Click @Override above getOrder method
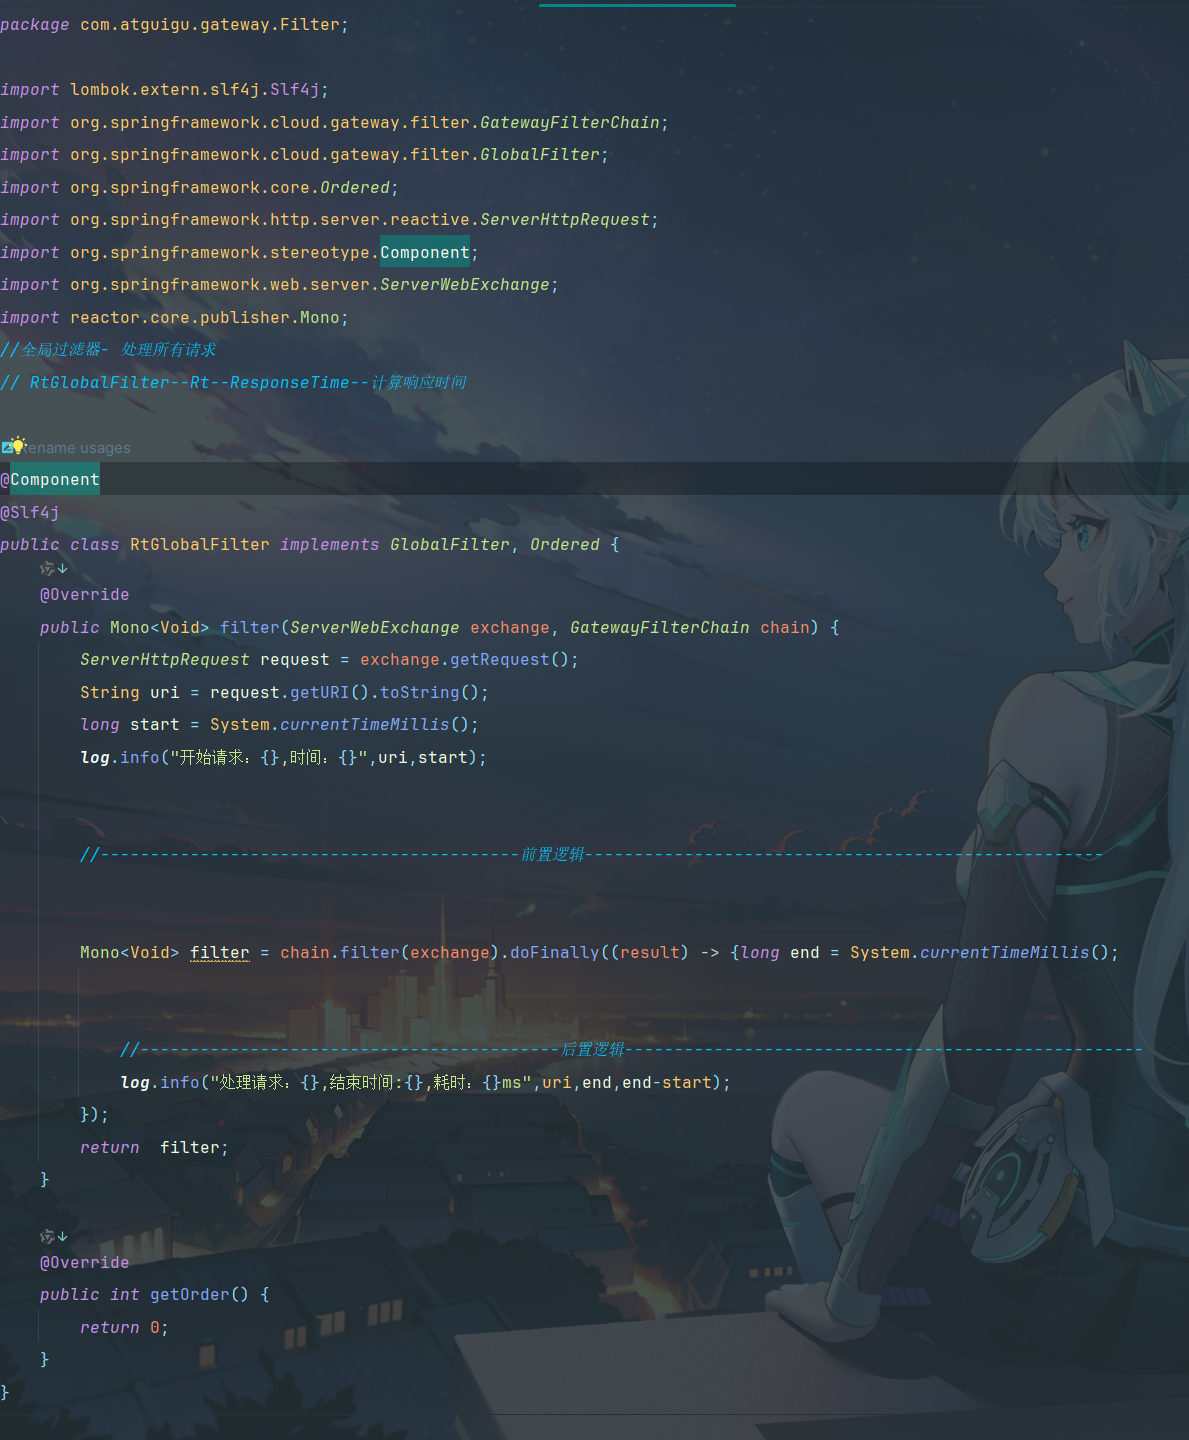The width and height of the screenshot is (1189, 1440). [85, 1263]
